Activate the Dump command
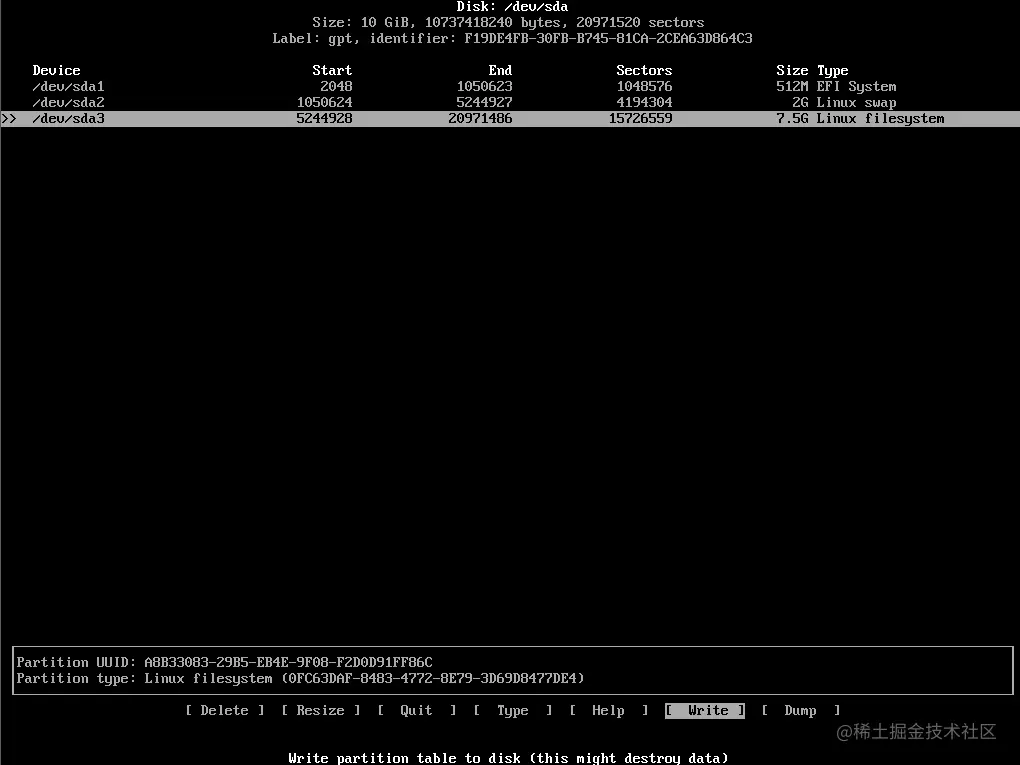The width and height of the screenshot is (1020, 765). tap(800, 710)
